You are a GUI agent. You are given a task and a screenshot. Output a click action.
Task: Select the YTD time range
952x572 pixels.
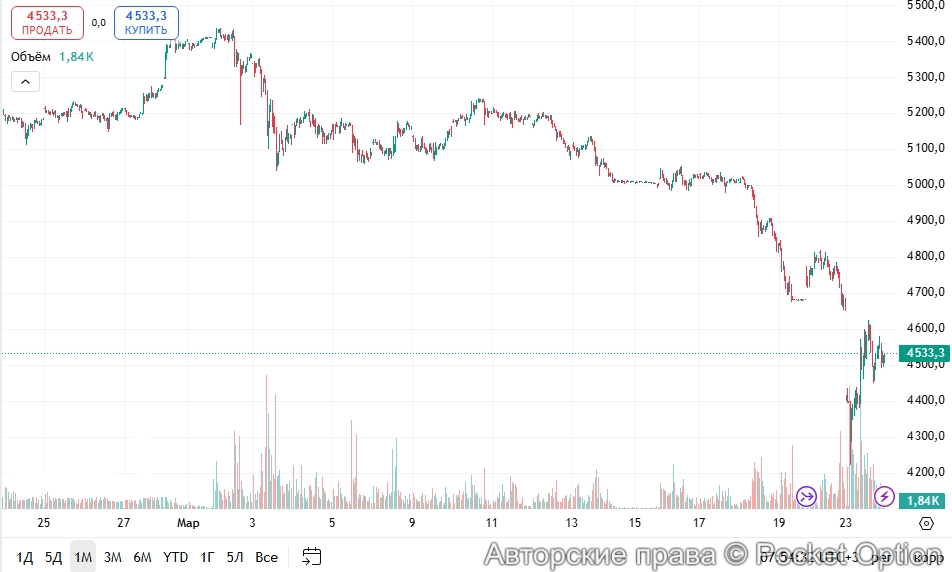[176, 557]
